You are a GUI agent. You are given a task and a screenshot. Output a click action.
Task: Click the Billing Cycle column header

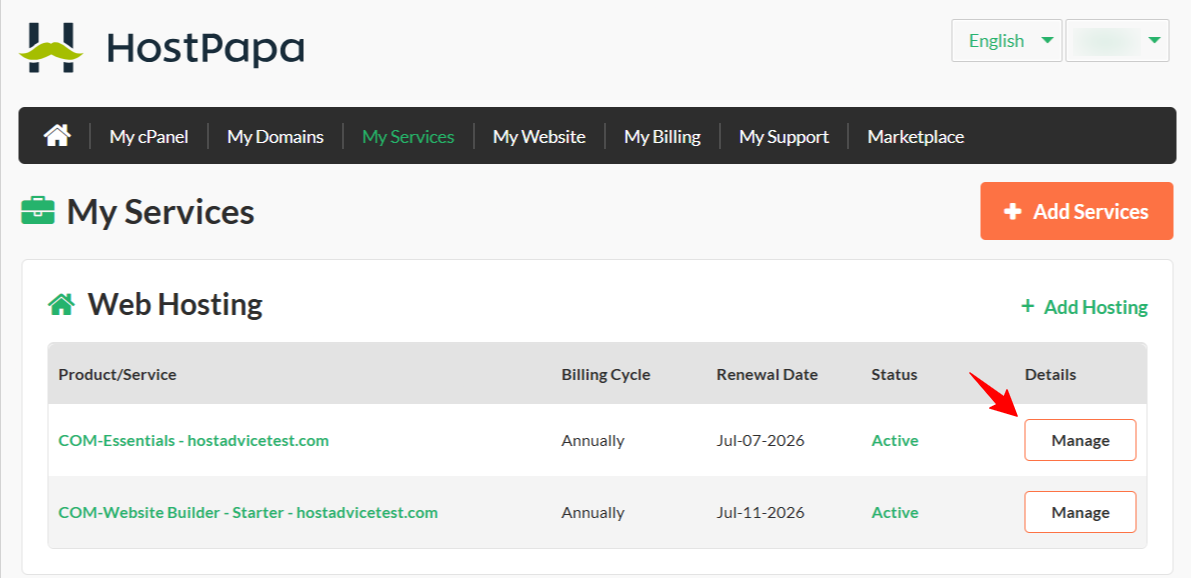coord(606,374)
